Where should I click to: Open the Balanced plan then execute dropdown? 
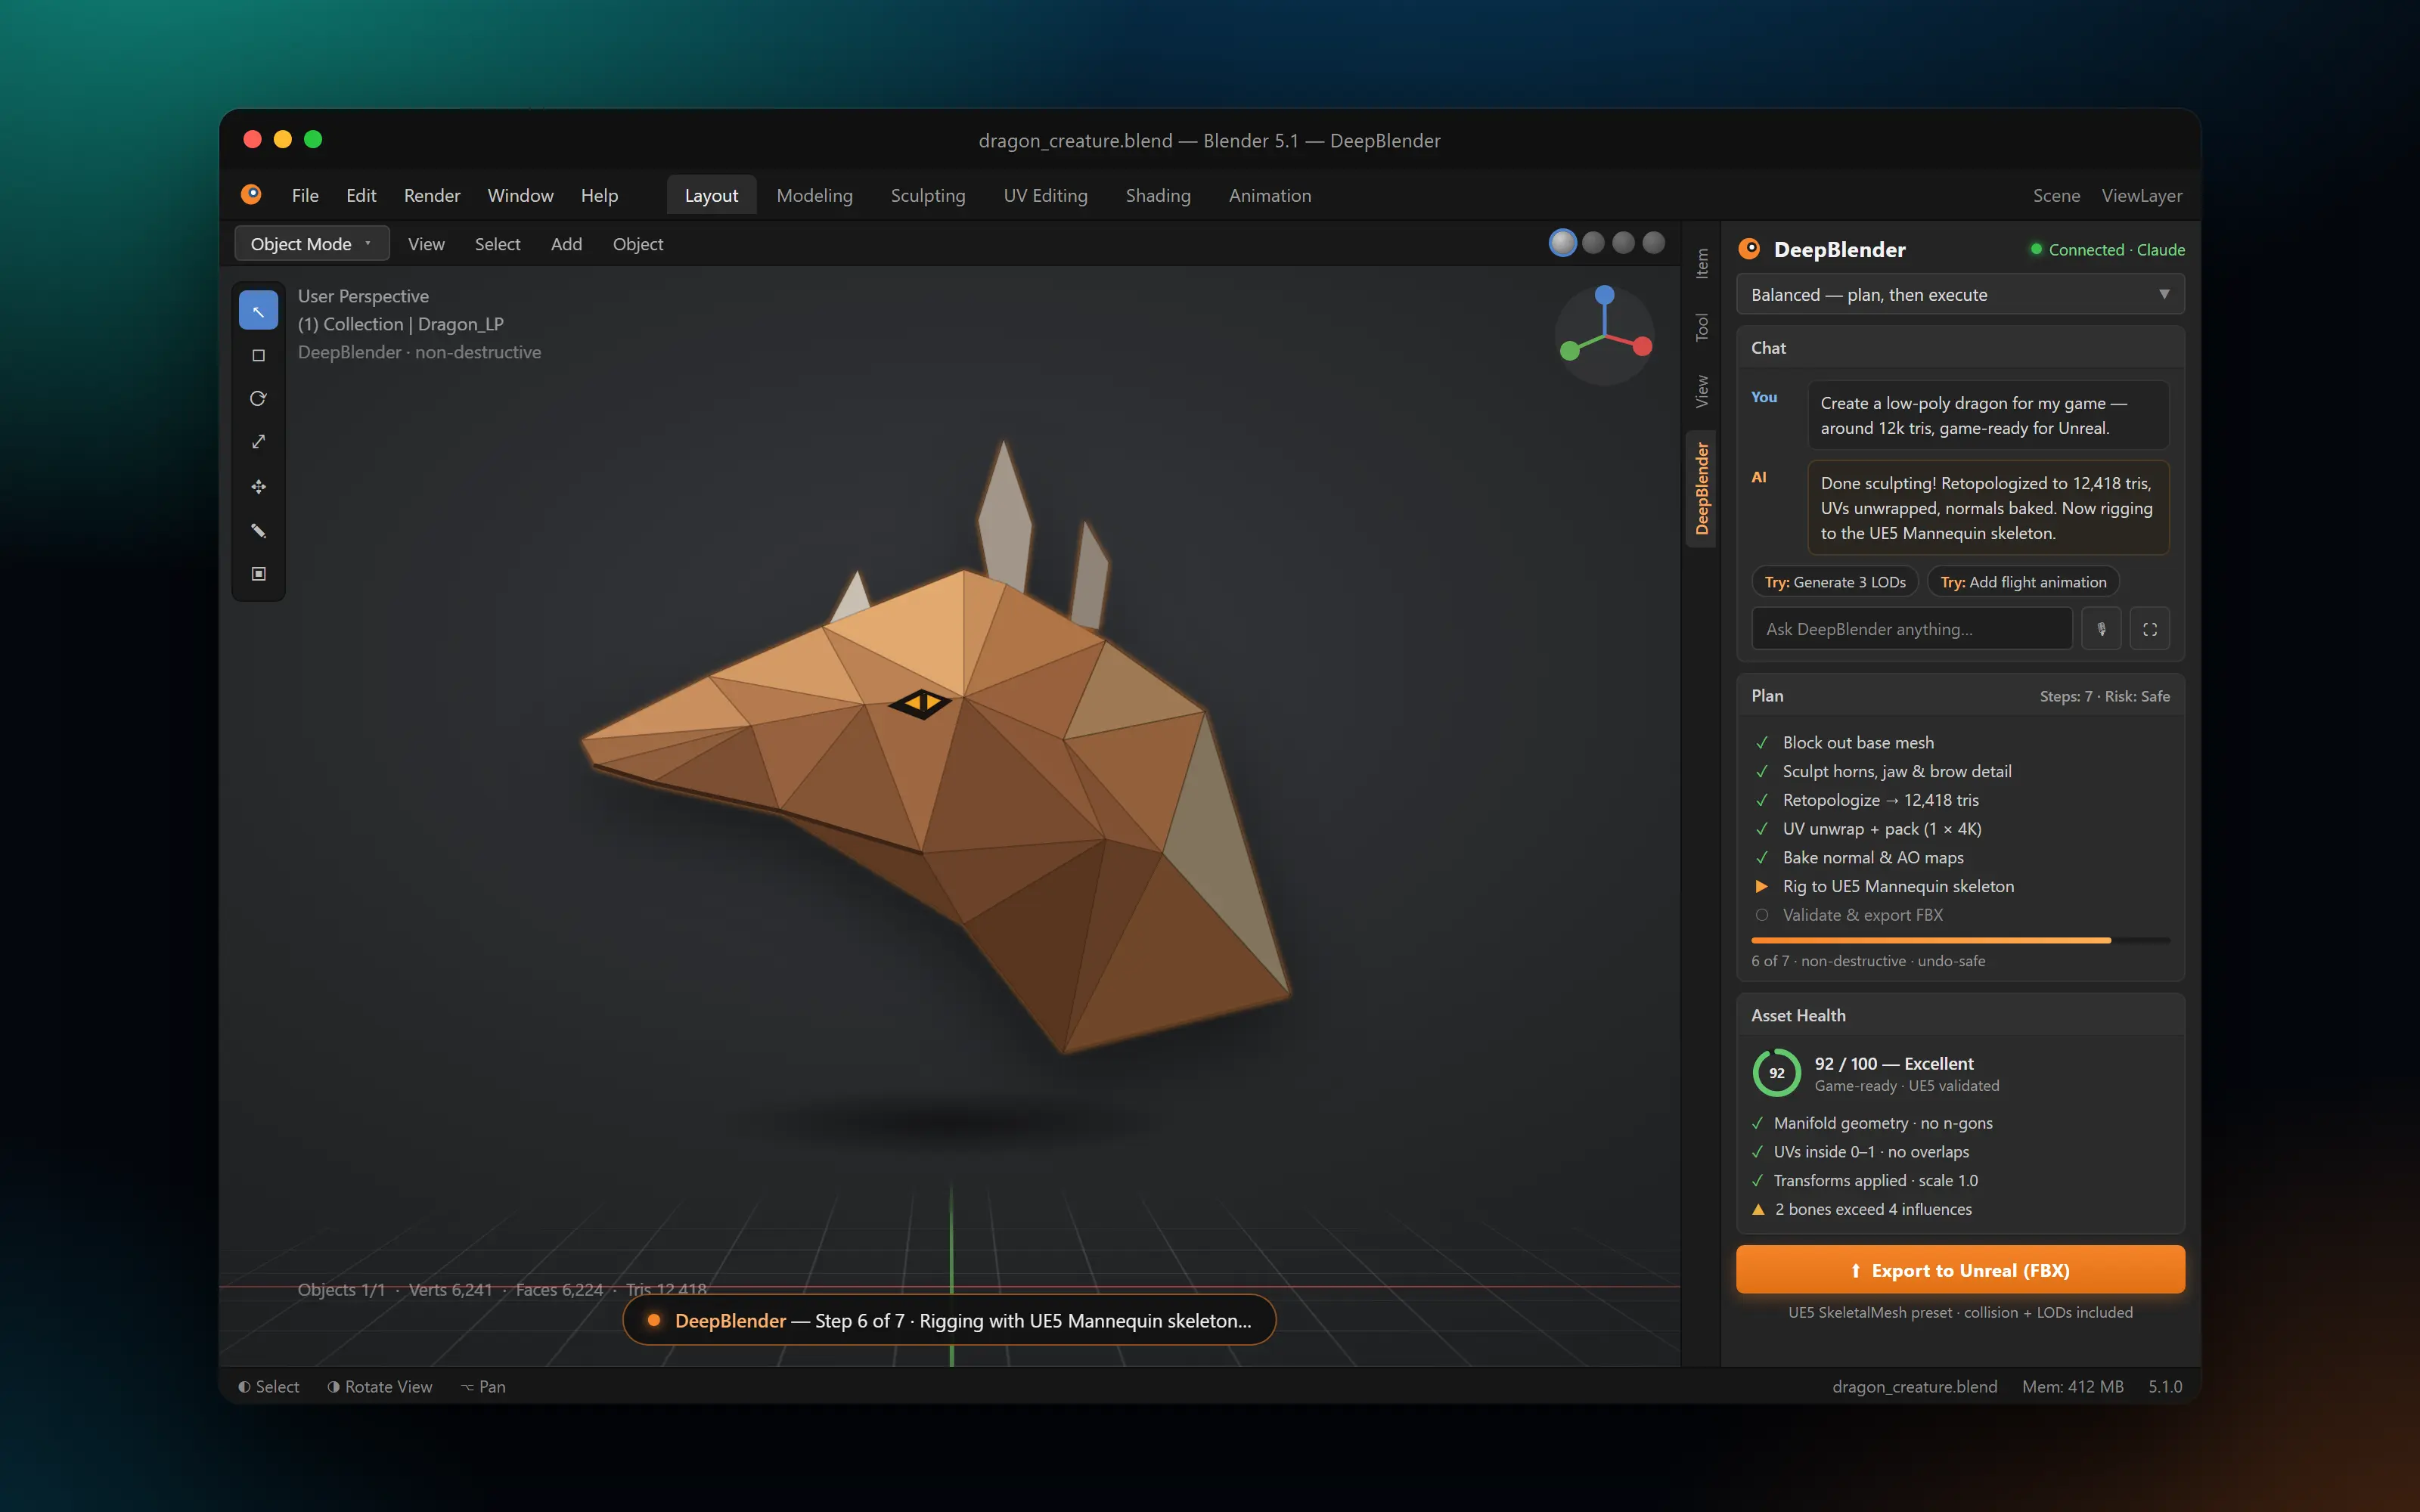coord(1960,294)
